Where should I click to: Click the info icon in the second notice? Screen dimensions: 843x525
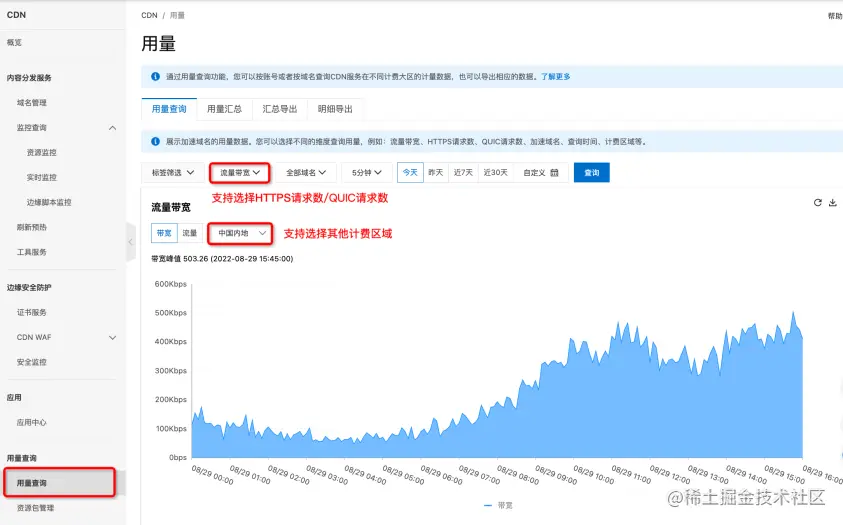[155, 141]
